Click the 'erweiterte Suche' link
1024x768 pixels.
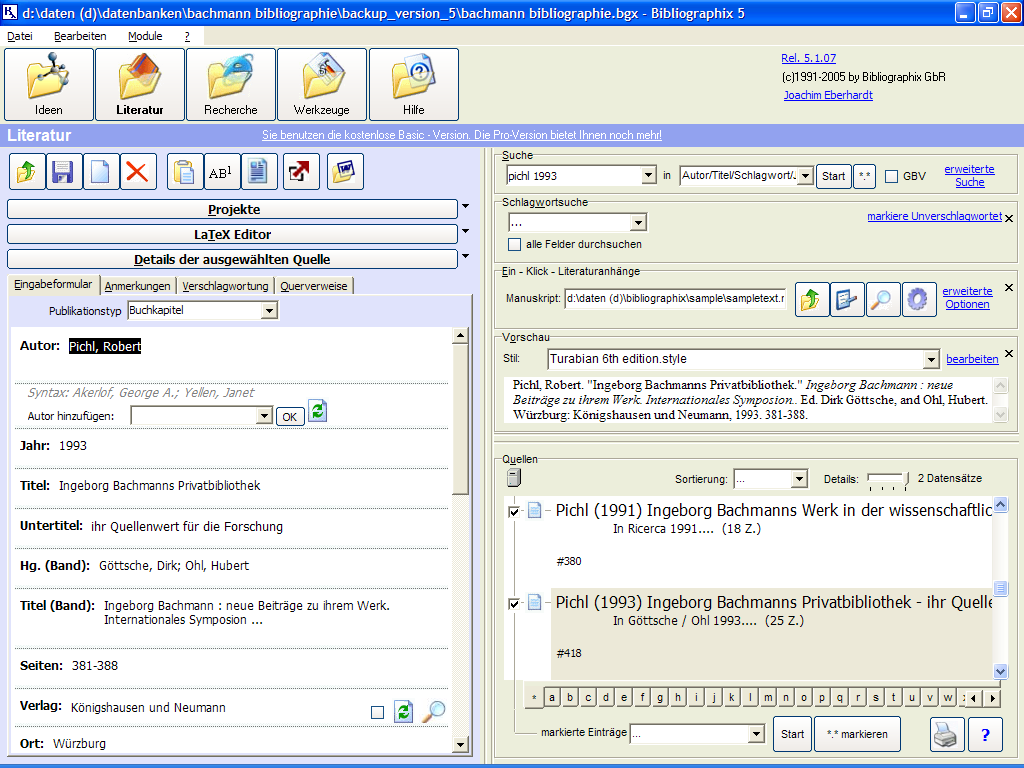(969, 176)
